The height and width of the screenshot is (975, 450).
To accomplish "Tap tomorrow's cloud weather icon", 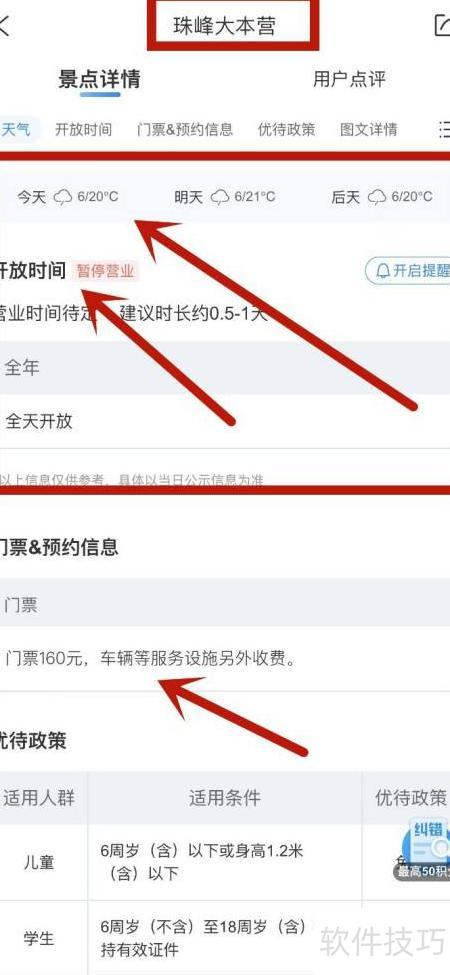I will tap(220, 198).
